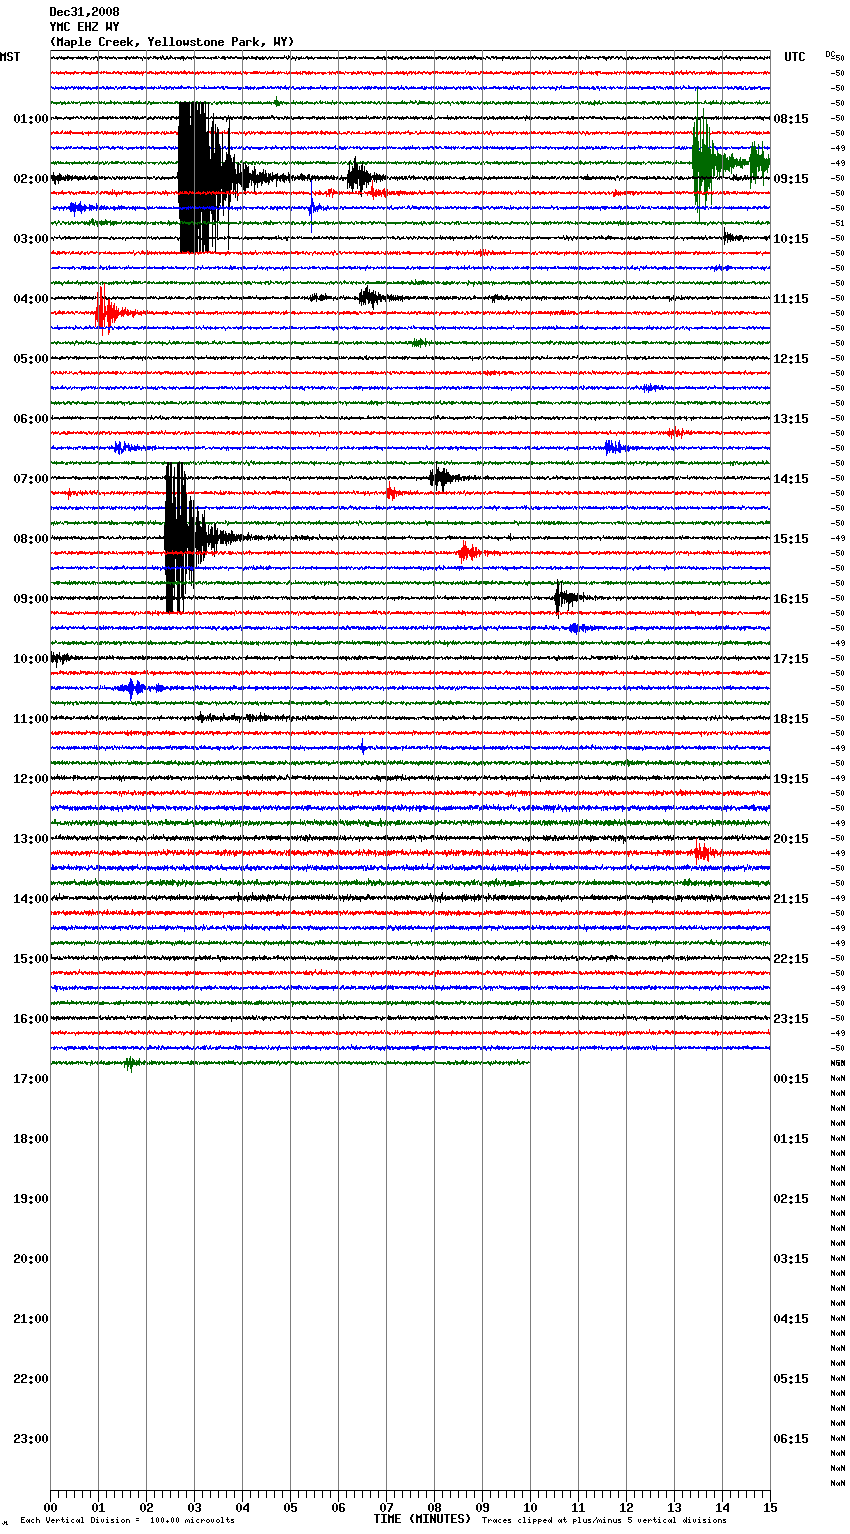Viewport: 850px width, 1534px height.
Task: Click the UTC timezone heading
Action: [794, 57]
